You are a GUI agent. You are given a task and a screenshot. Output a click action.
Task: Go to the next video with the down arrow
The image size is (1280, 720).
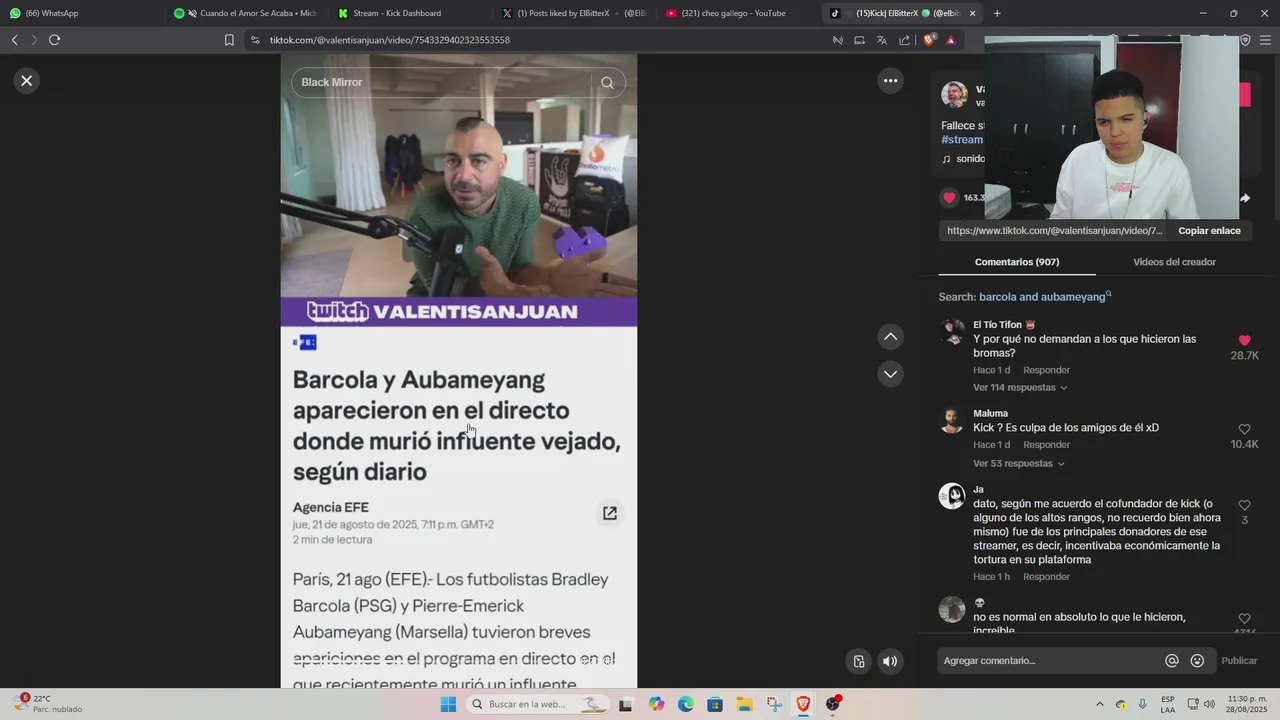click(x=890, y=374)
